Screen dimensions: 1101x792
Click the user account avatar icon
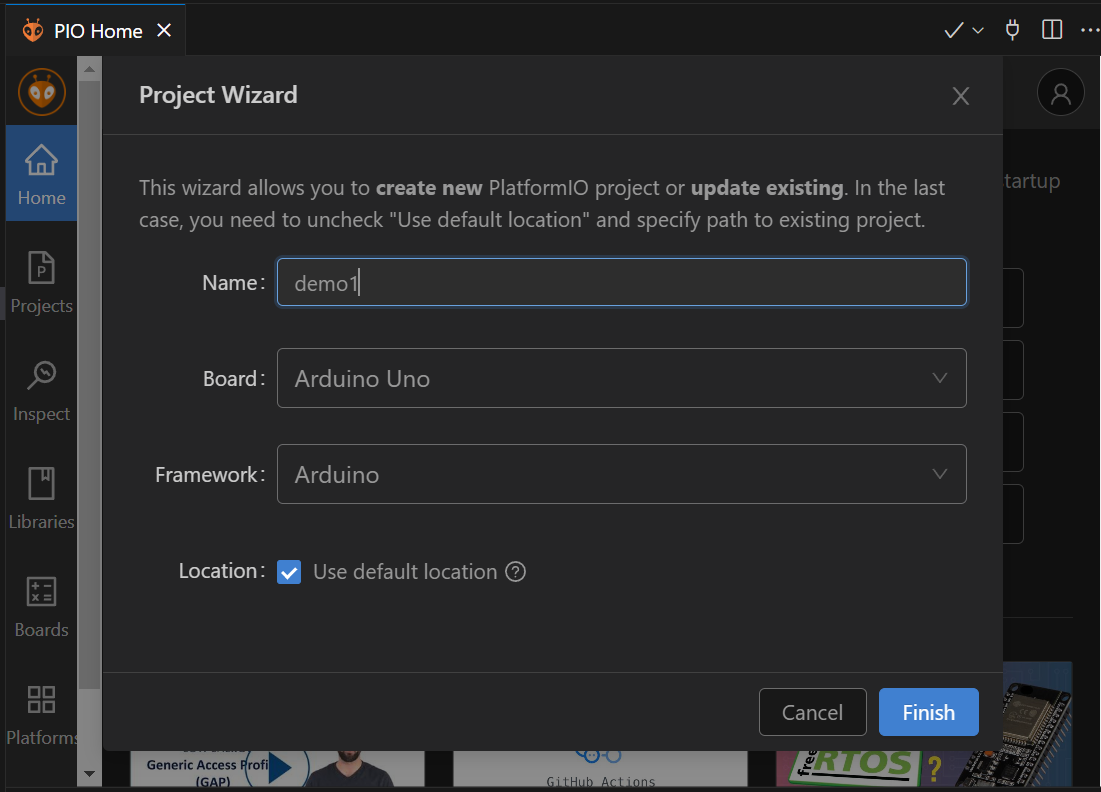[1060, 92]
